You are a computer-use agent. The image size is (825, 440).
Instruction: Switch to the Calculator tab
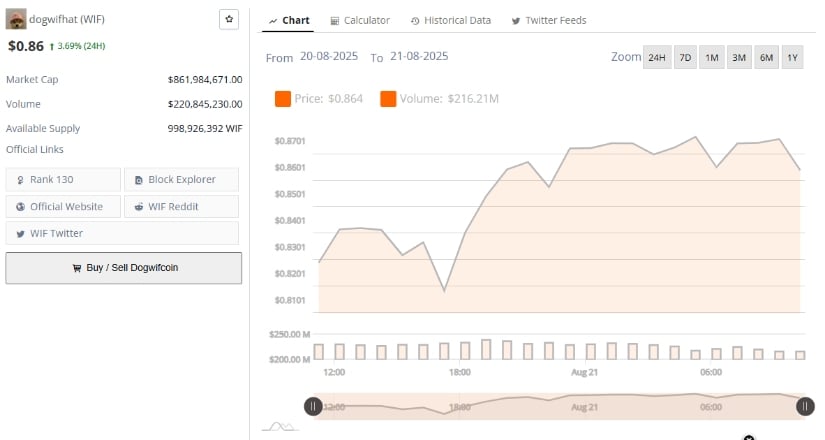(360, 21)
